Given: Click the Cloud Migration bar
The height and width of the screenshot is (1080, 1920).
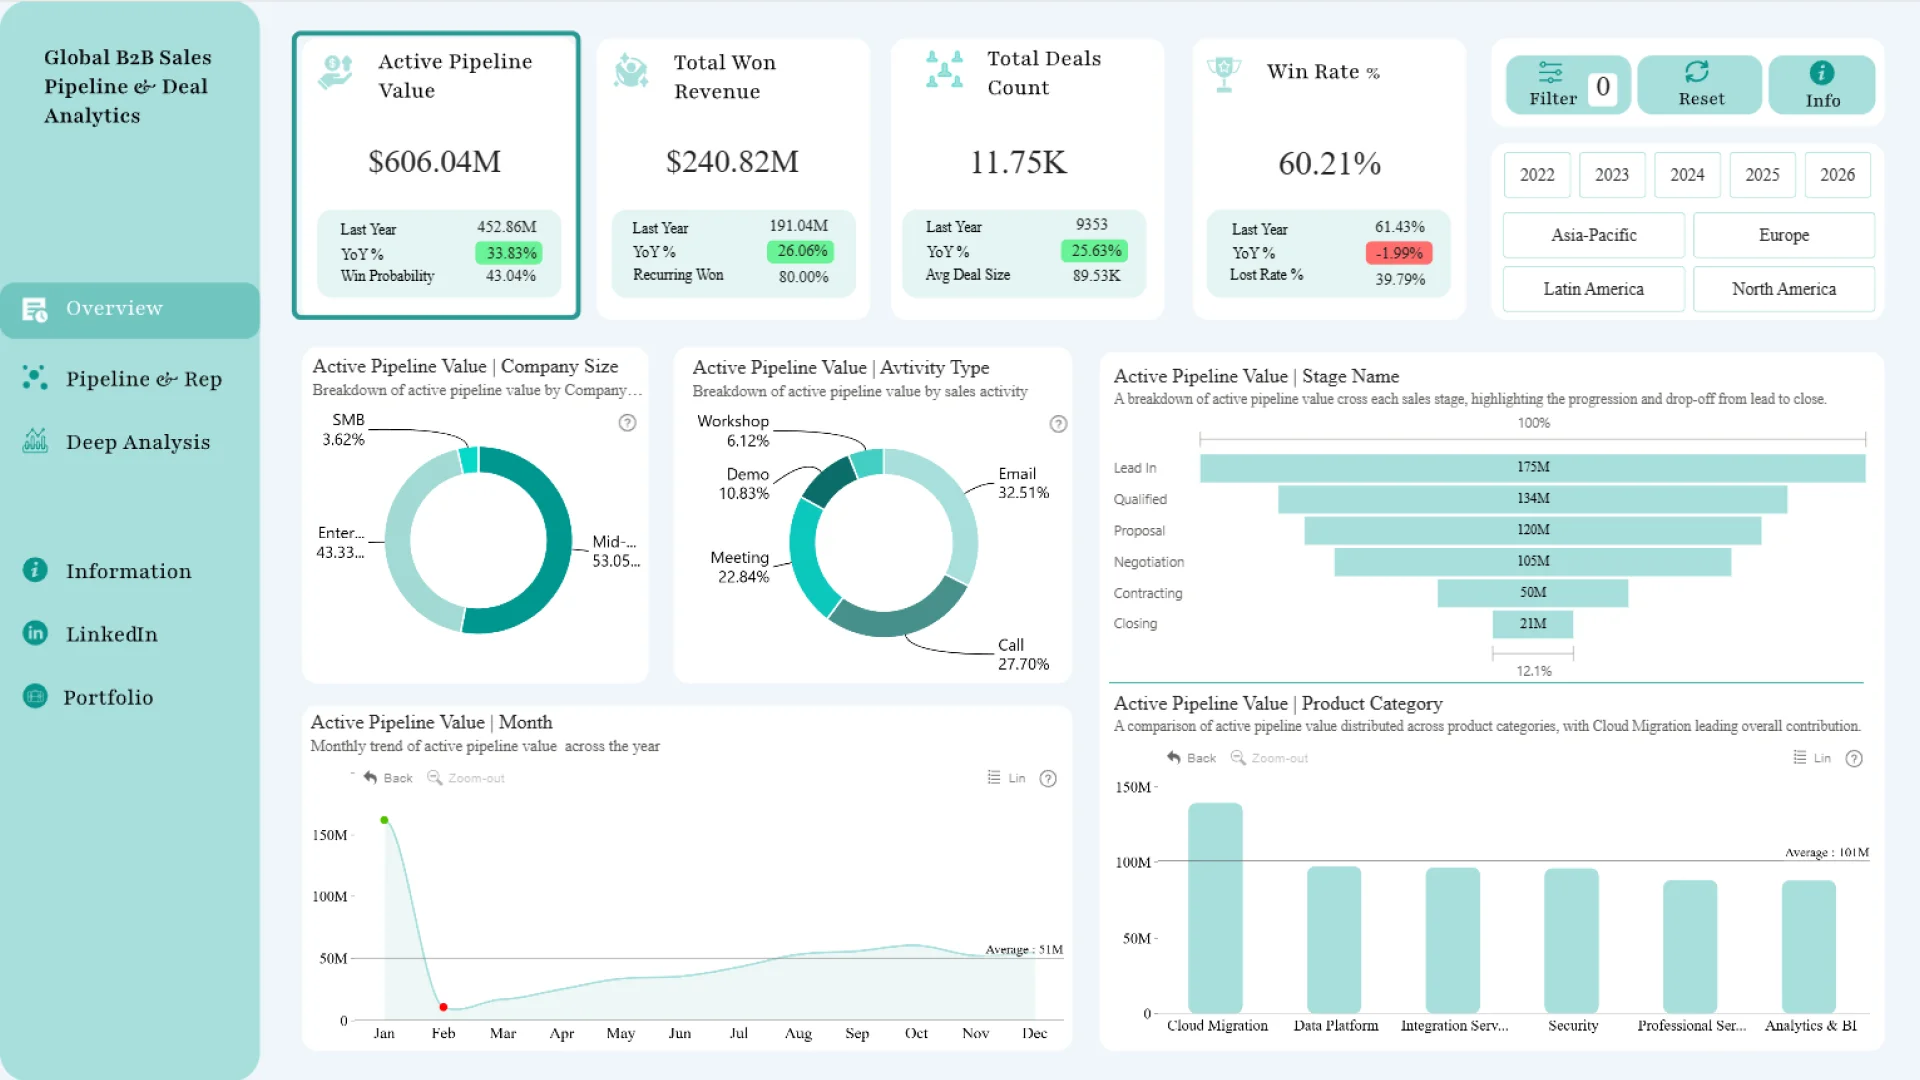Looking at the screenshot, I should pyautogui.click(x=1215, y=908).
